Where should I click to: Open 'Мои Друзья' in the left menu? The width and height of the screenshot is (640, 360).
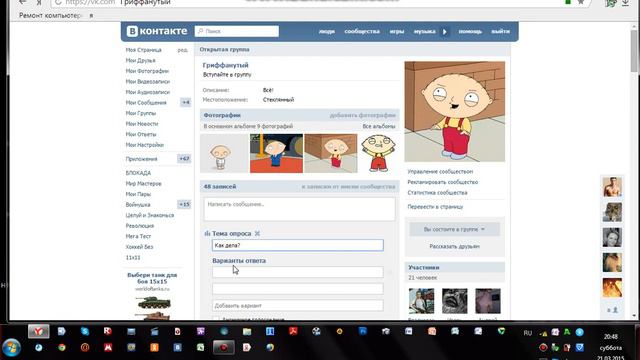click(140, 60)
